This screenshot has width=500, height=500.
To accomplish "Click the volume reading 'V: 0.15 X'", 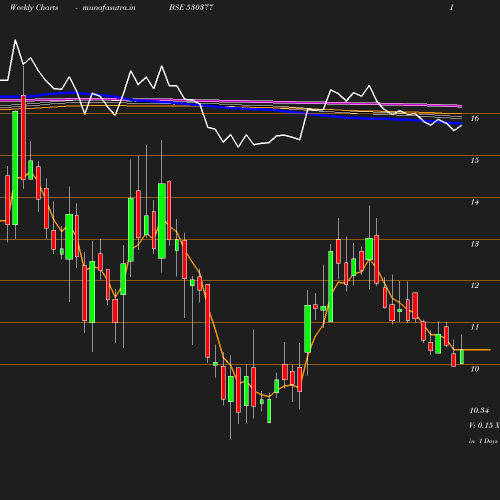I will tap(484, 425).
